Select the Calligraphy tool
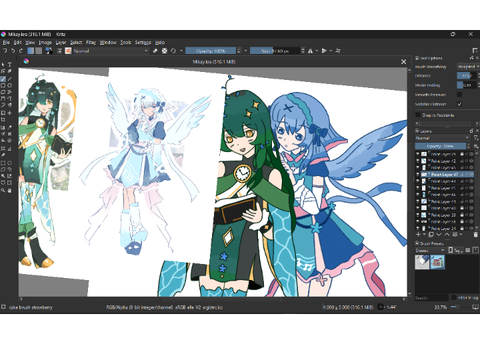 10,71
